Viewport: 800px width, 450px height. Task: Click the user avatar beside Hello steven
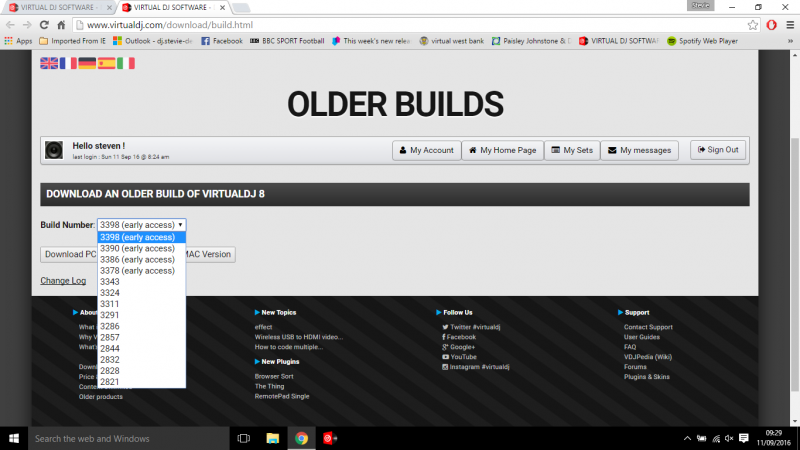point(54,151)
